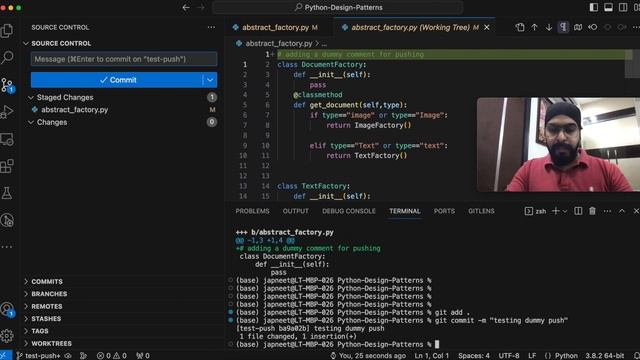640x360 pixels.
Task: Click the Python-Design-Patterns command center search
Action: pos(338,7)
